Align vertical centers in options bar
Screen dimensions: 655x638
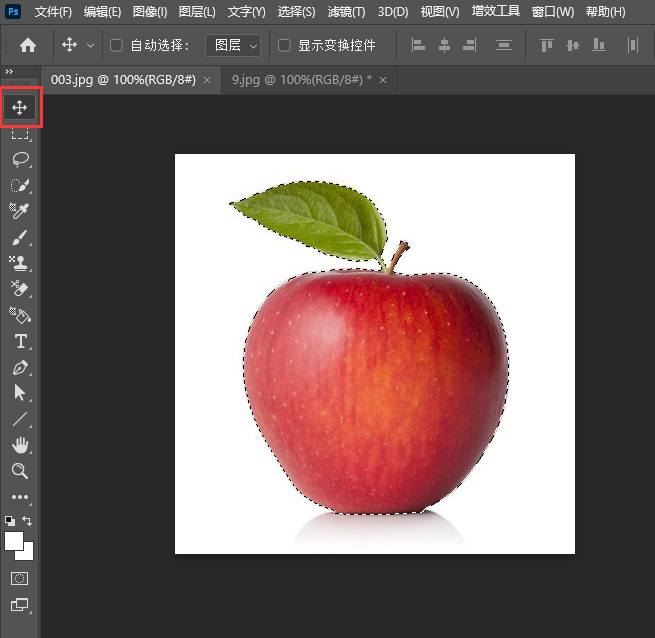(573, 45)
